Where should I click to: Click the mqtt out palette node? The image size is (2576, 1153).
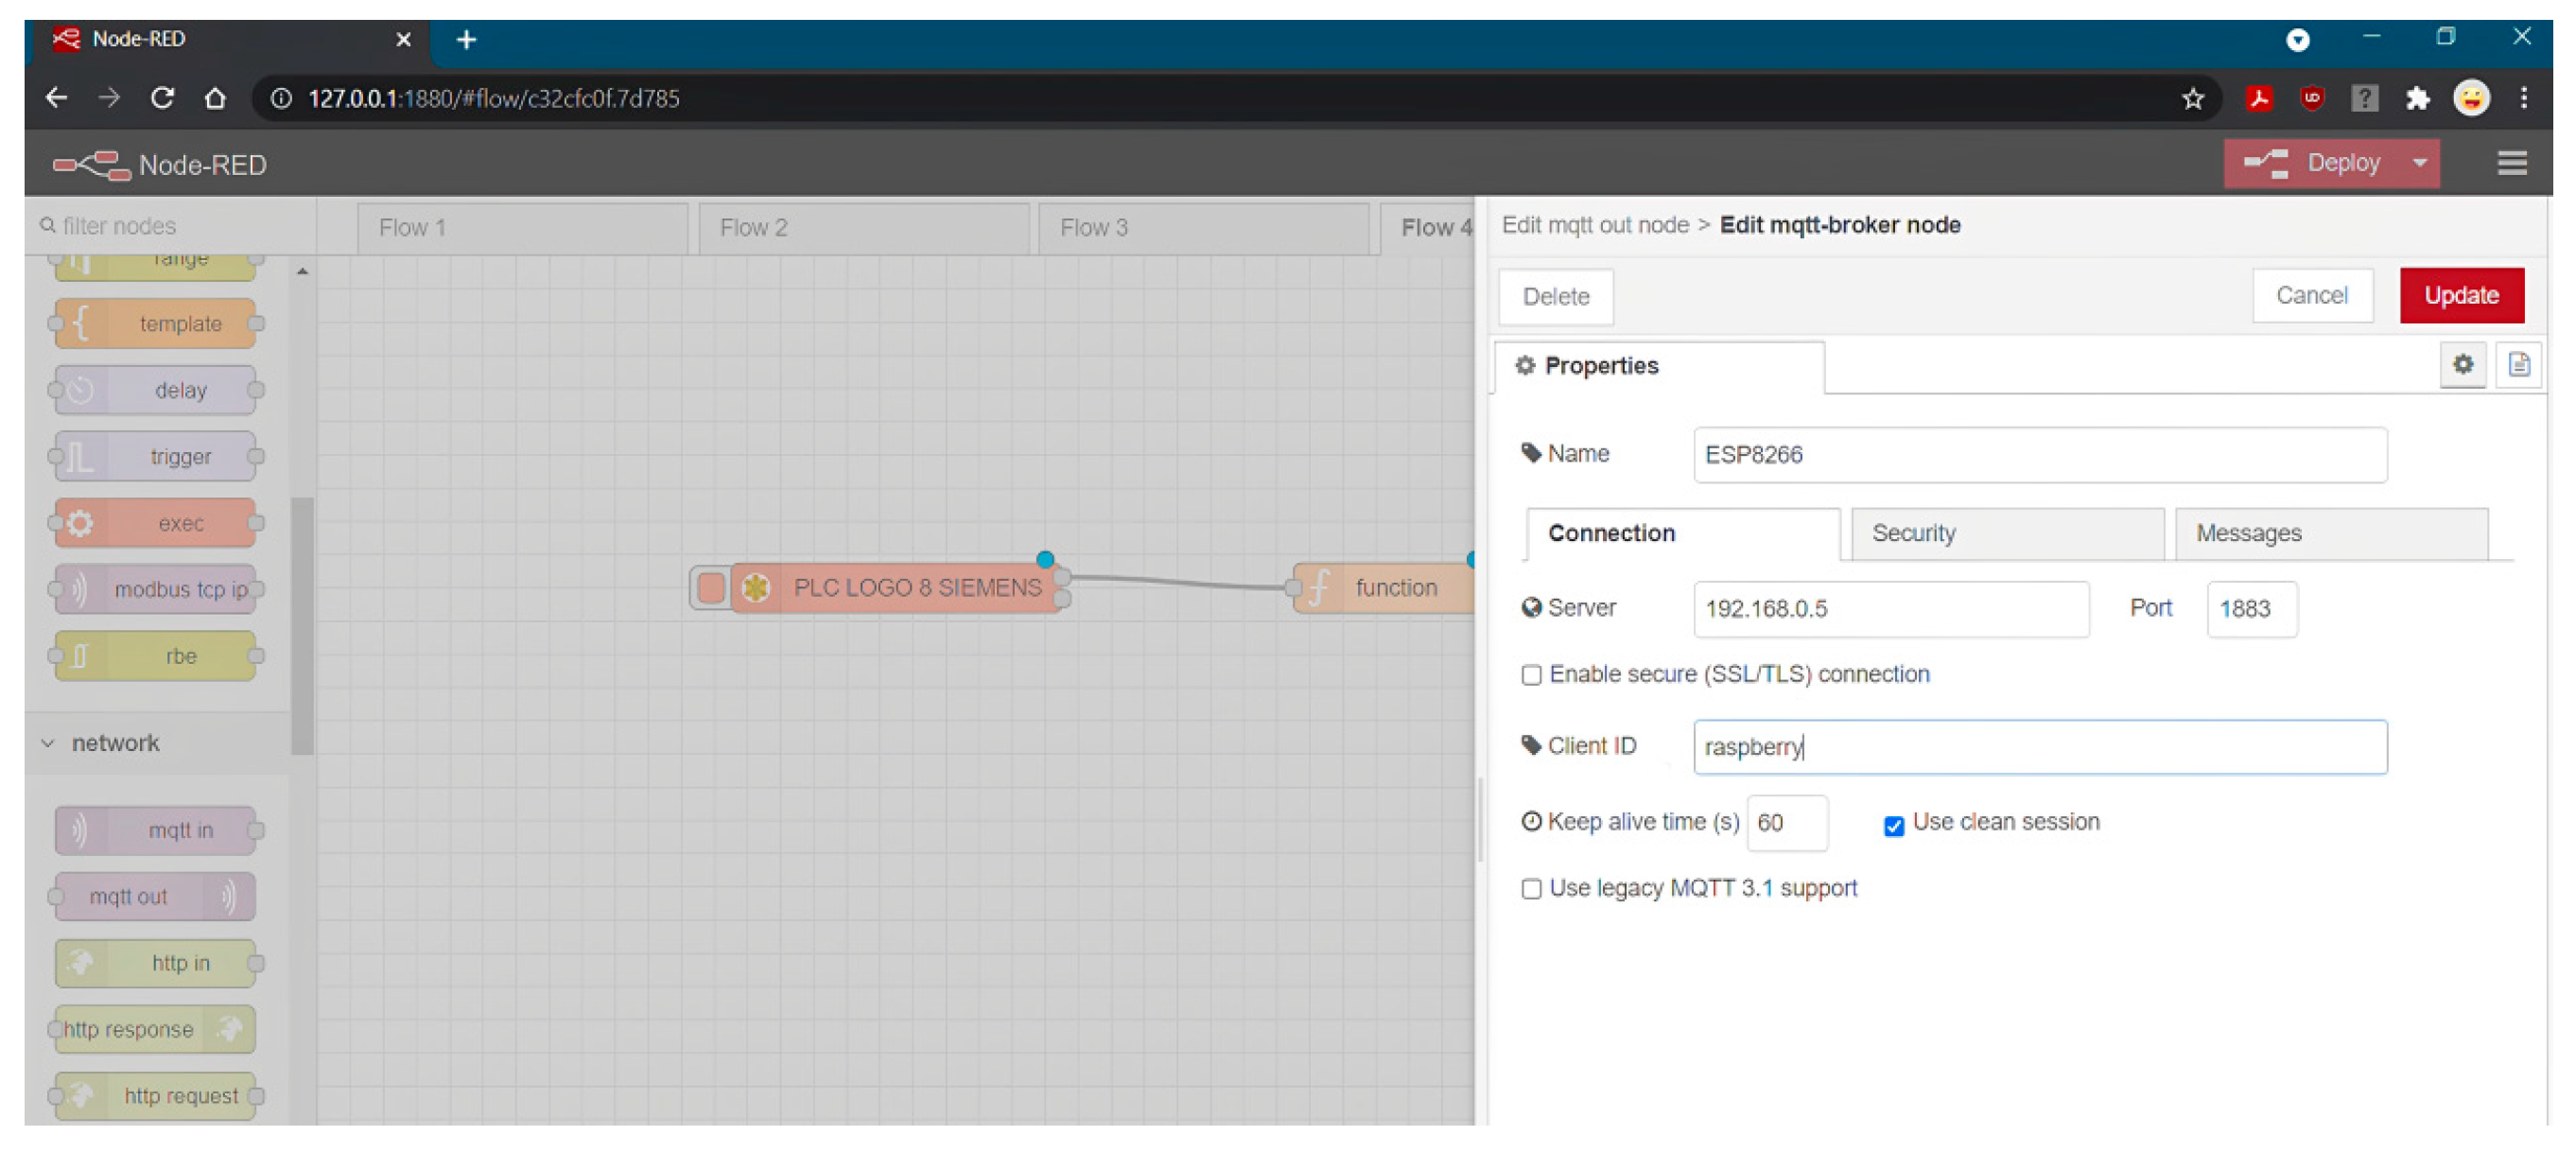[x=156, y=896]
